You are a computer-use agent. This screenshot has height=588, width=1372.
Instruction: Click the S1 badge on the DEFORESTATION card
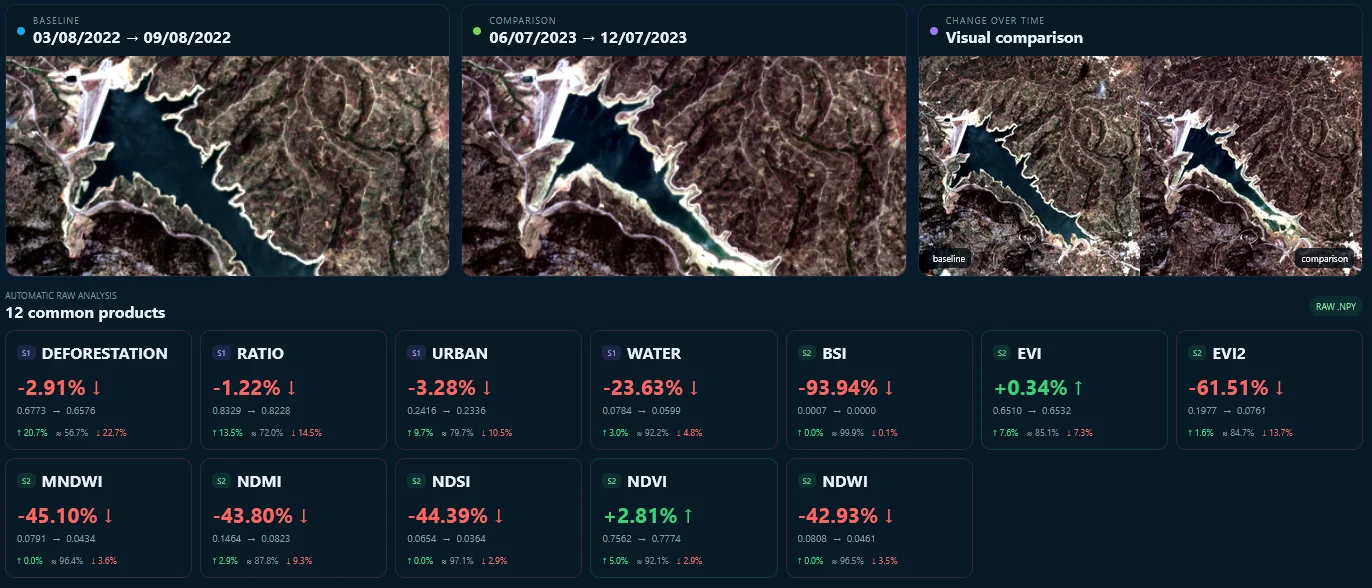(27, 353)
